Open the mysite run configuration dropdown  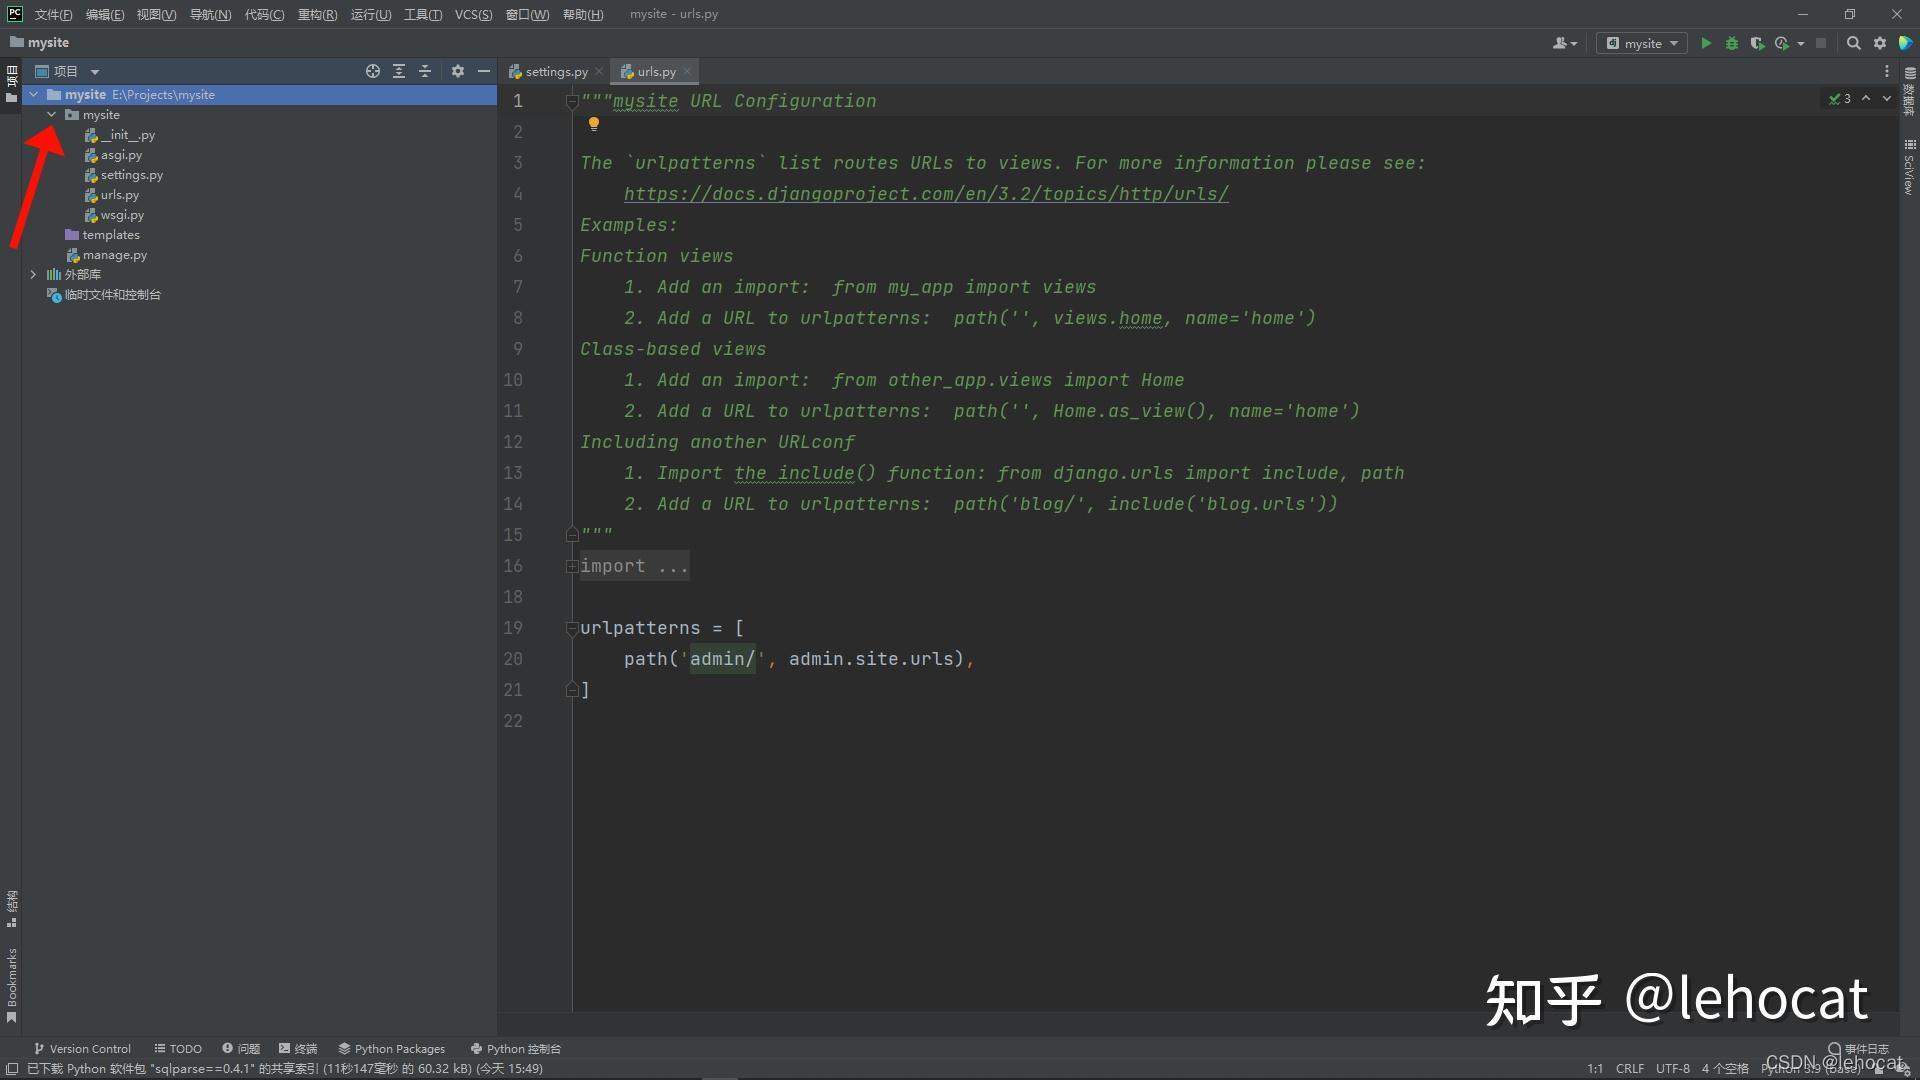coord(1642,43)
